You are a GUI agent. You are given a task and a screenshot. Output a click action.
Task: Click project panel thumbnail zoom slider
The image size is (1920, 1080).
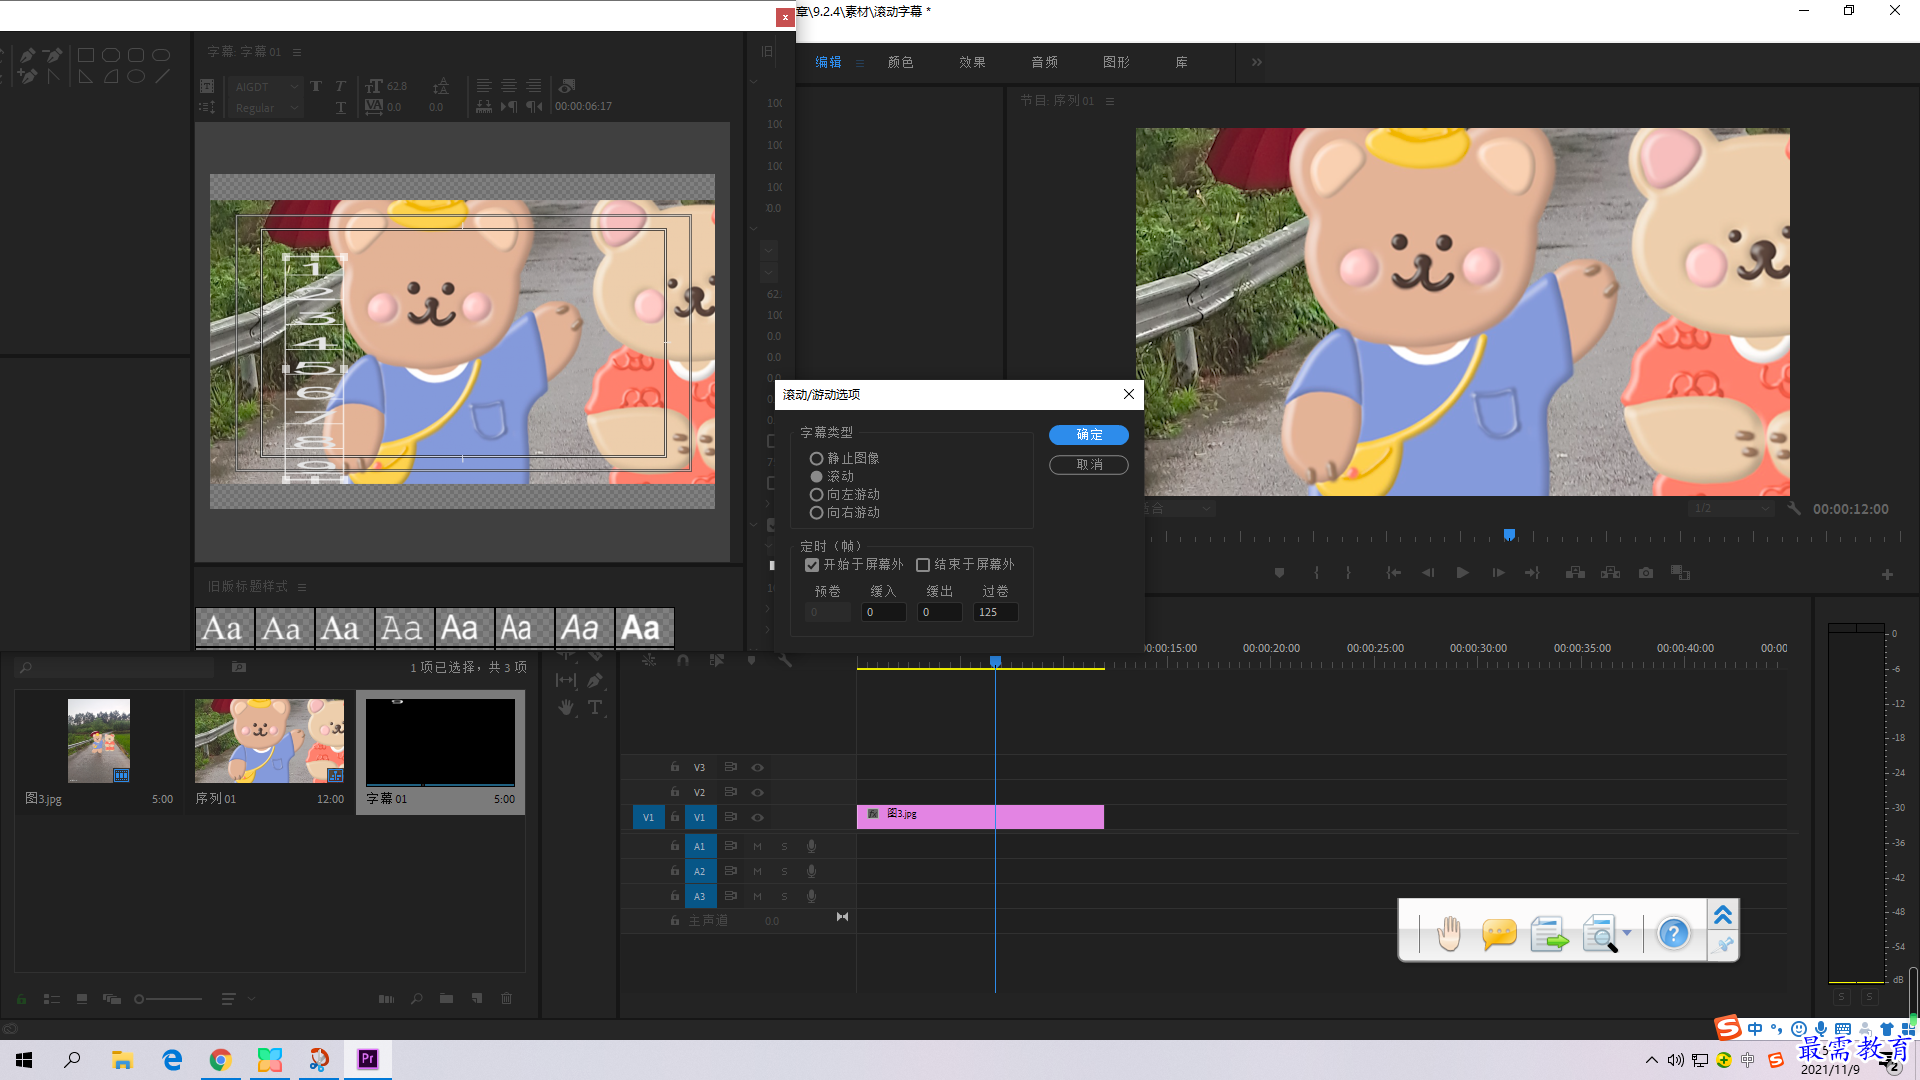point(168,998)
